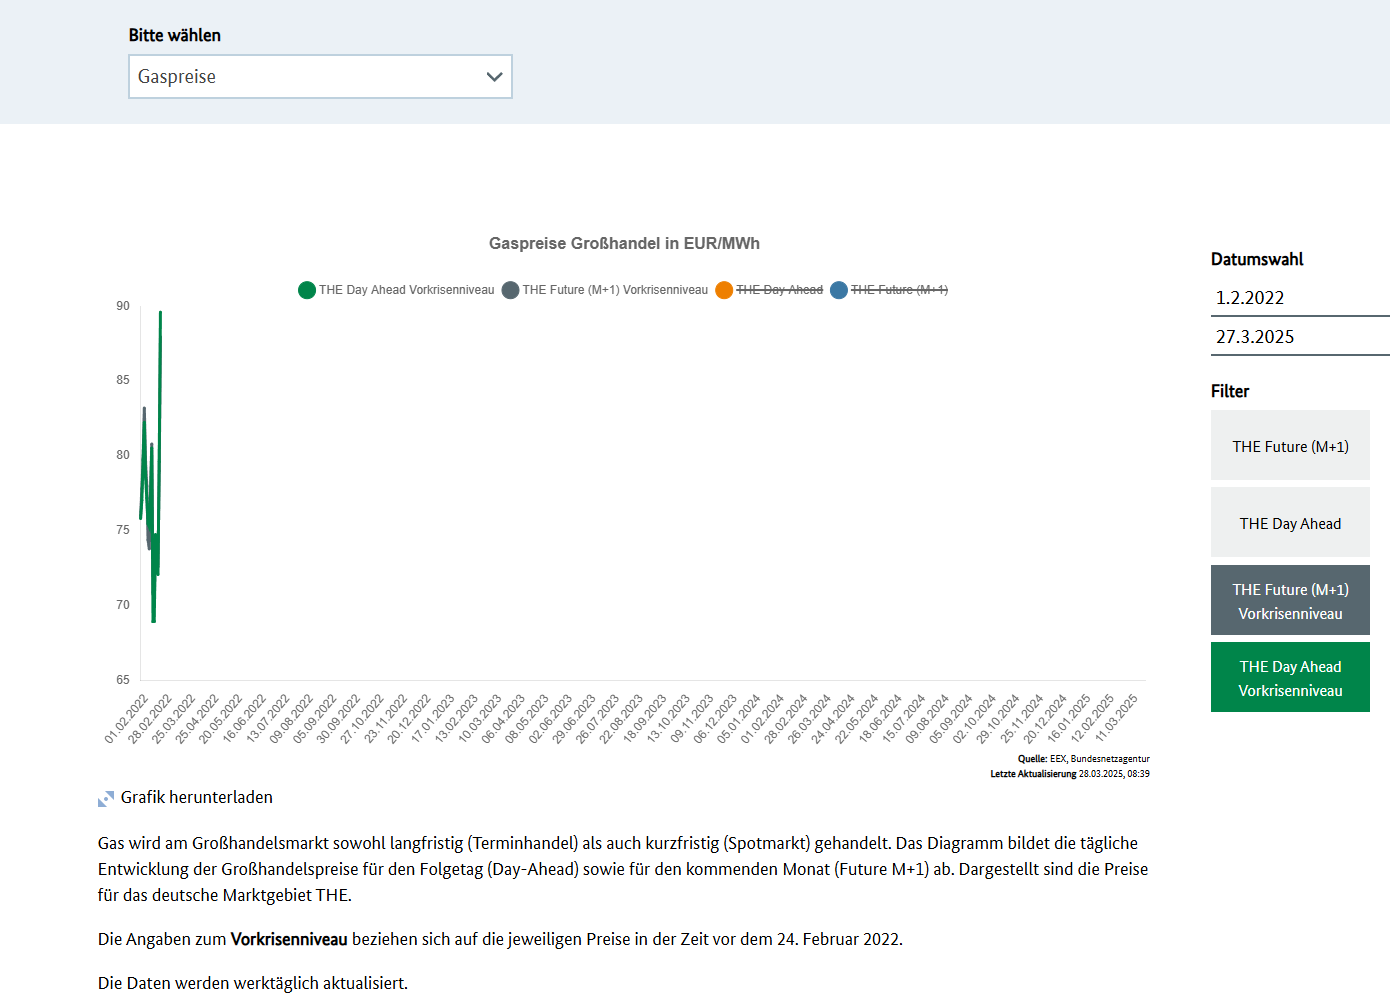Click Letzte Aktualisierung timestamp text
The height and width of the screenshot is (1004, 1390).
pos(1070,774)
